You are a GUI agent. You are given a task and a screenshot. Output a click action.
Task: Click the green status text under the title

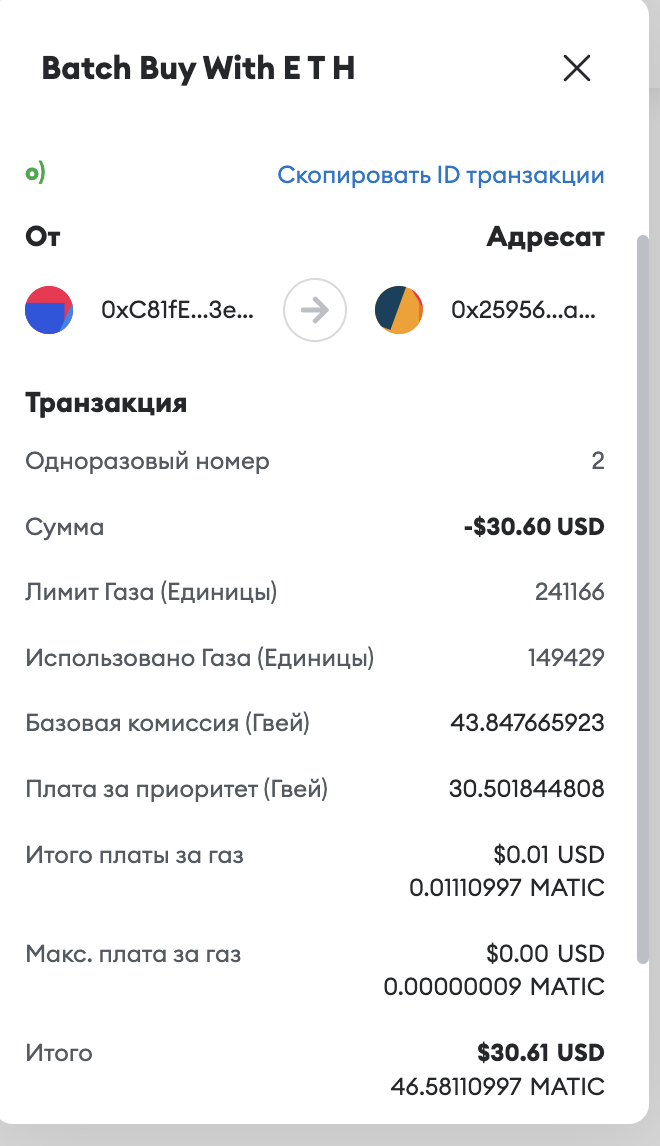[35, 174]
